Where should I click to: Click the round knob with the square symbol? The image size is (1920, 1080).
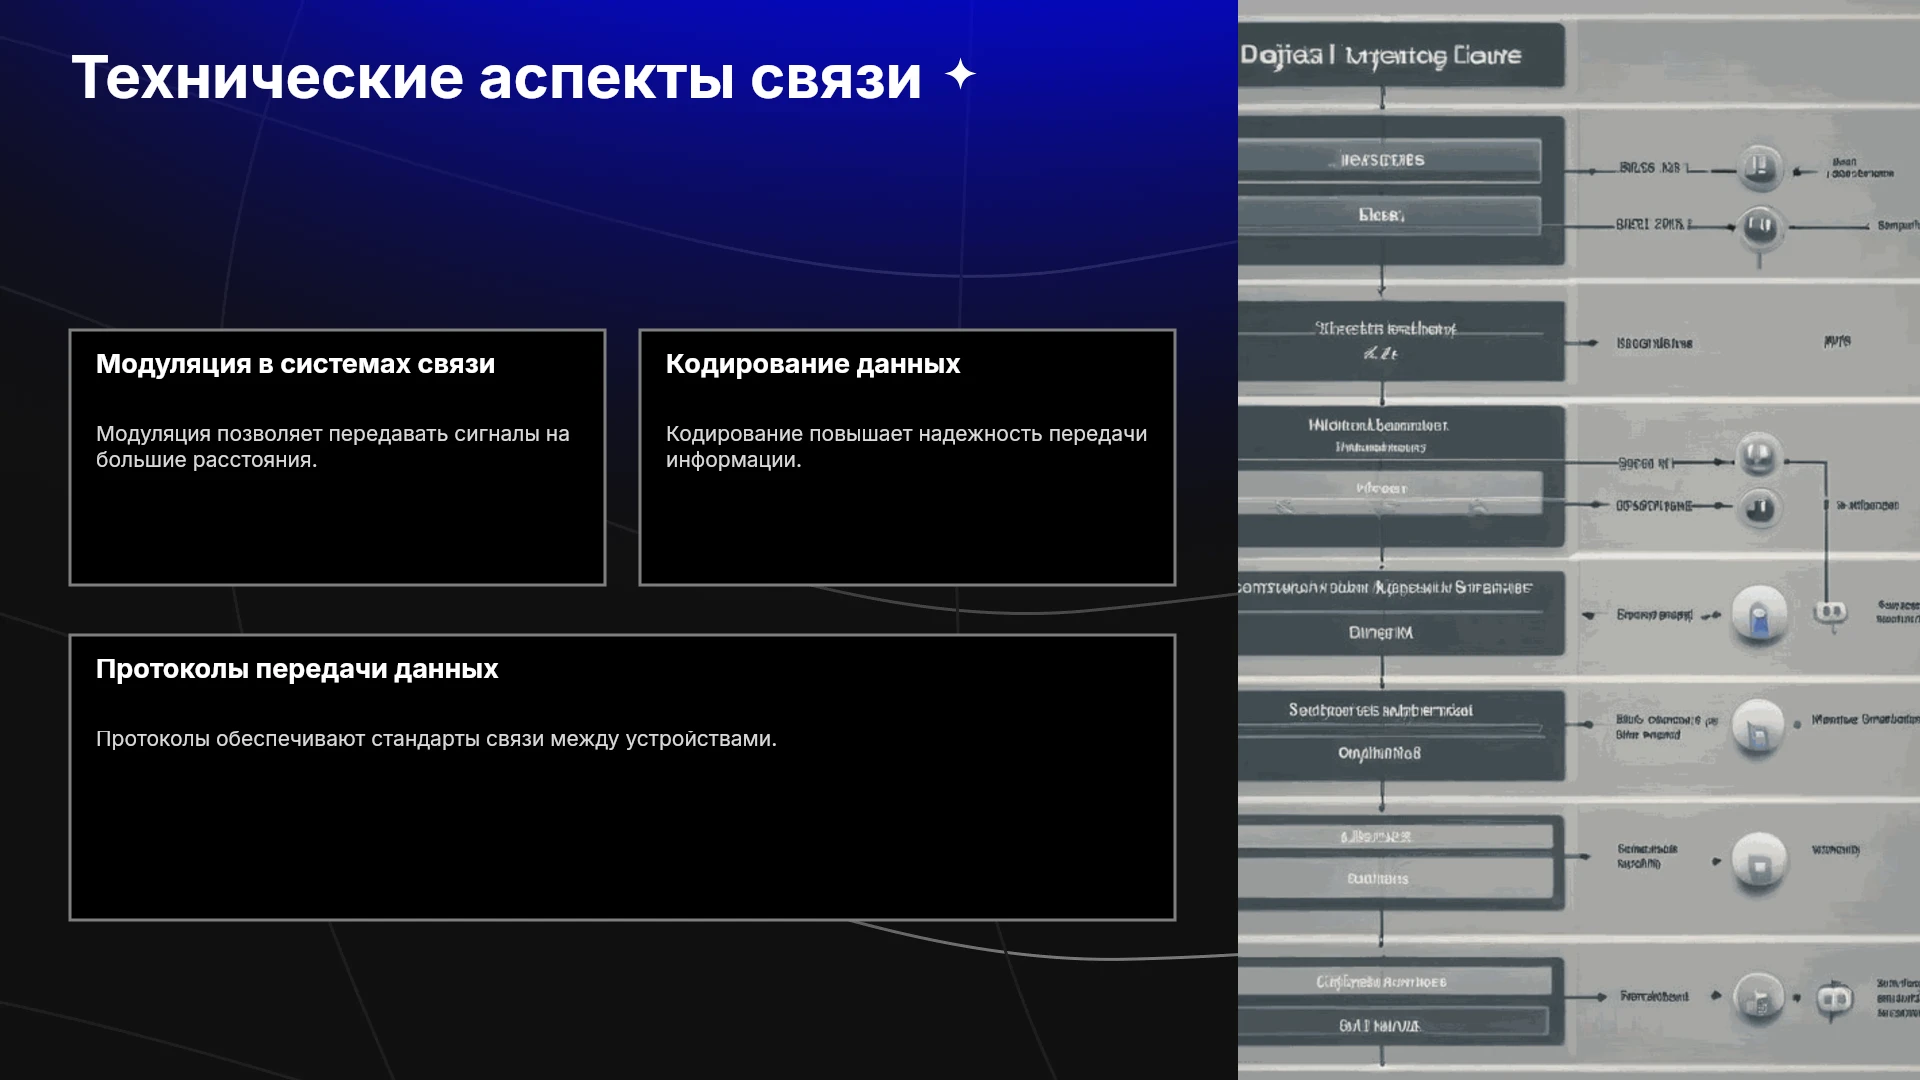1759,861
